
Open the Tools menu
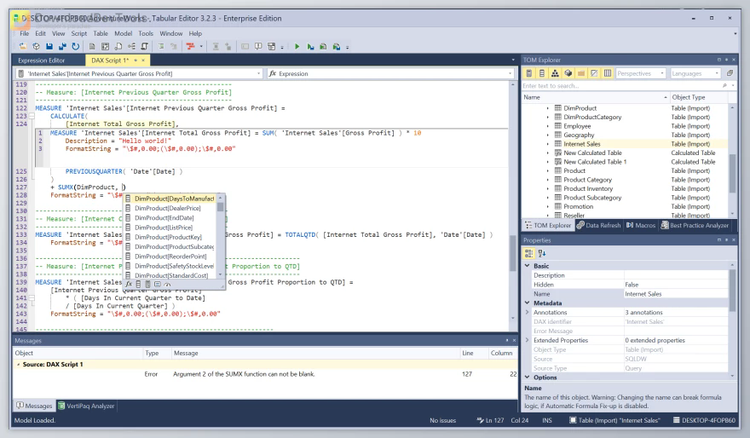coord(146,33)
